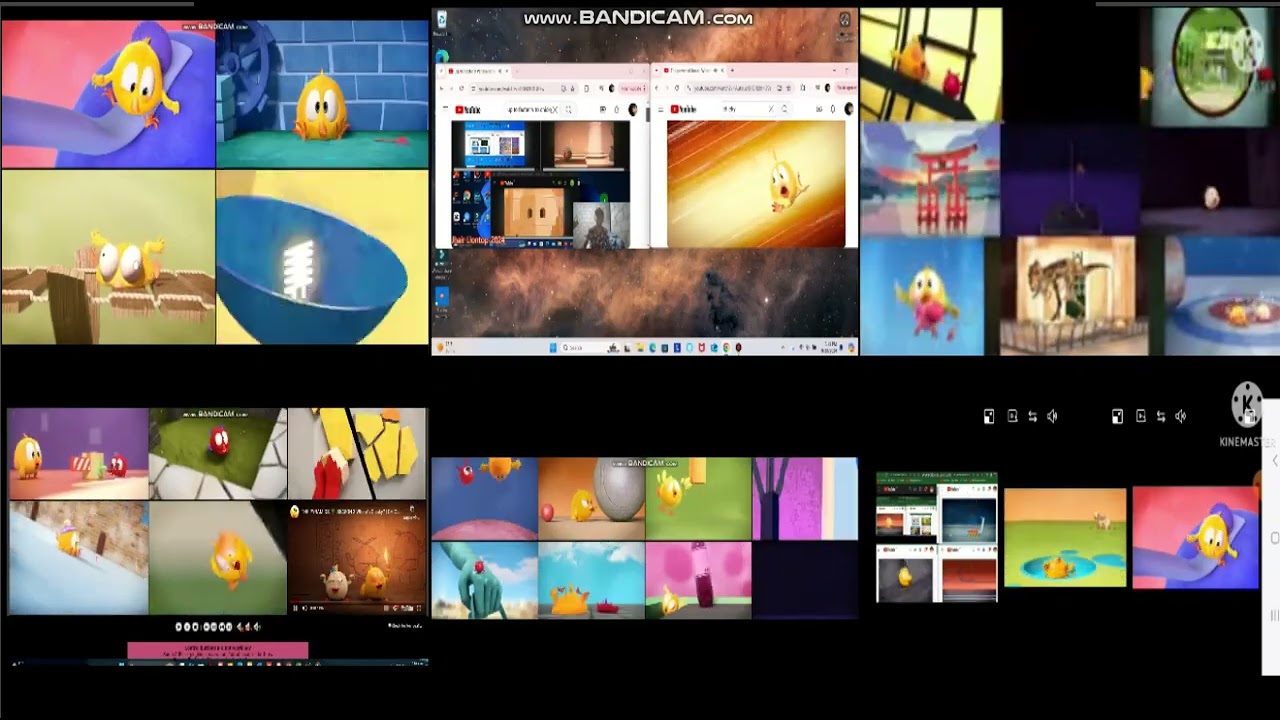Viewport: 1280px width, 720px height.
Task: Select the blue bowl clip
Action: coord(322,257)
